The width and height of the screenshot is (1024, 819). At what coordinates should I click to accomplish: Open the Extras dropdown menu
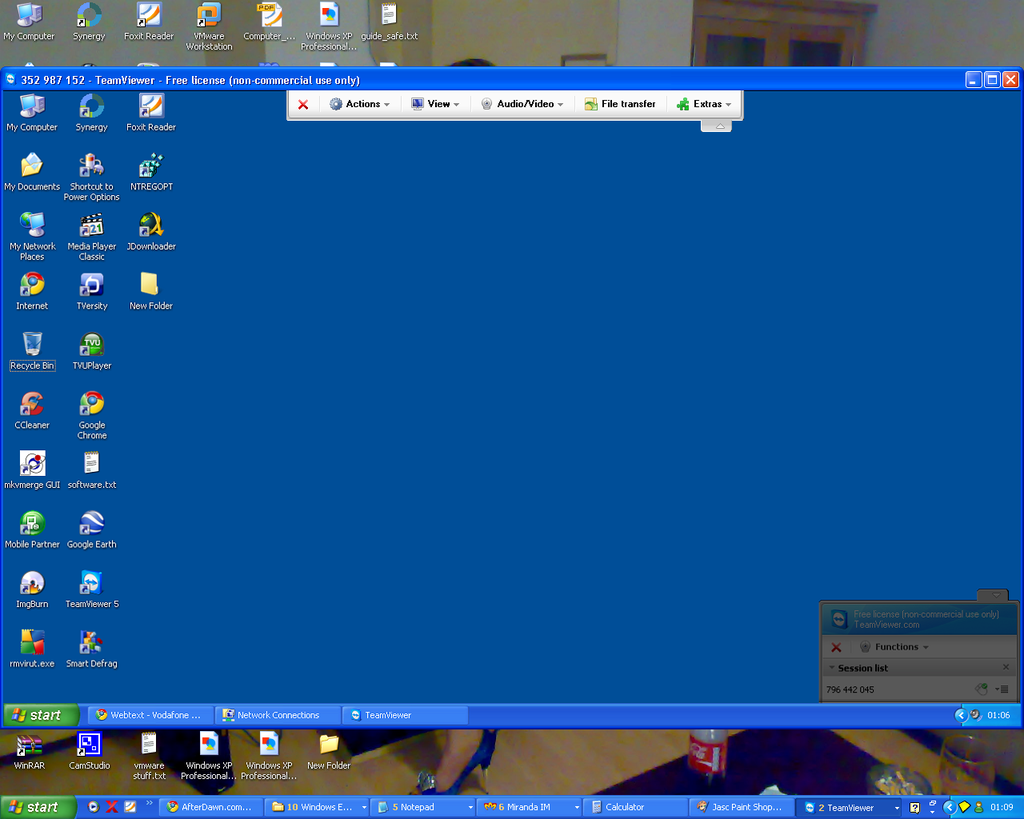[x=704, y=104]
